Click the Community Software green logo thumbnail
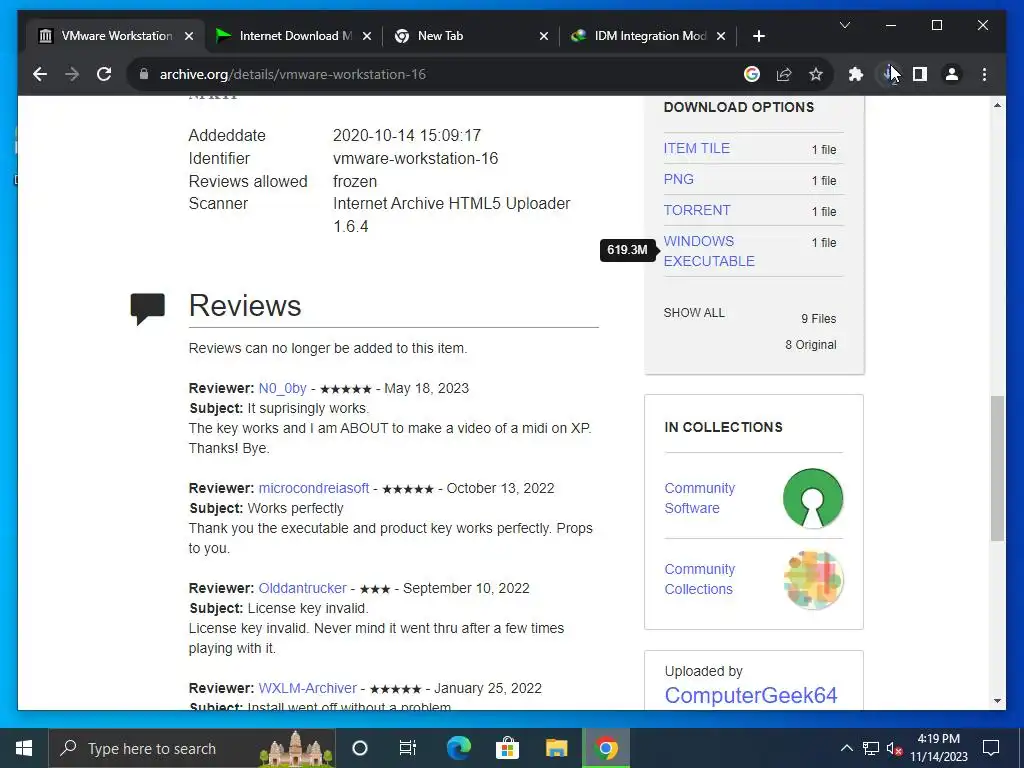 pyautogui.click(x=812, y=498)
